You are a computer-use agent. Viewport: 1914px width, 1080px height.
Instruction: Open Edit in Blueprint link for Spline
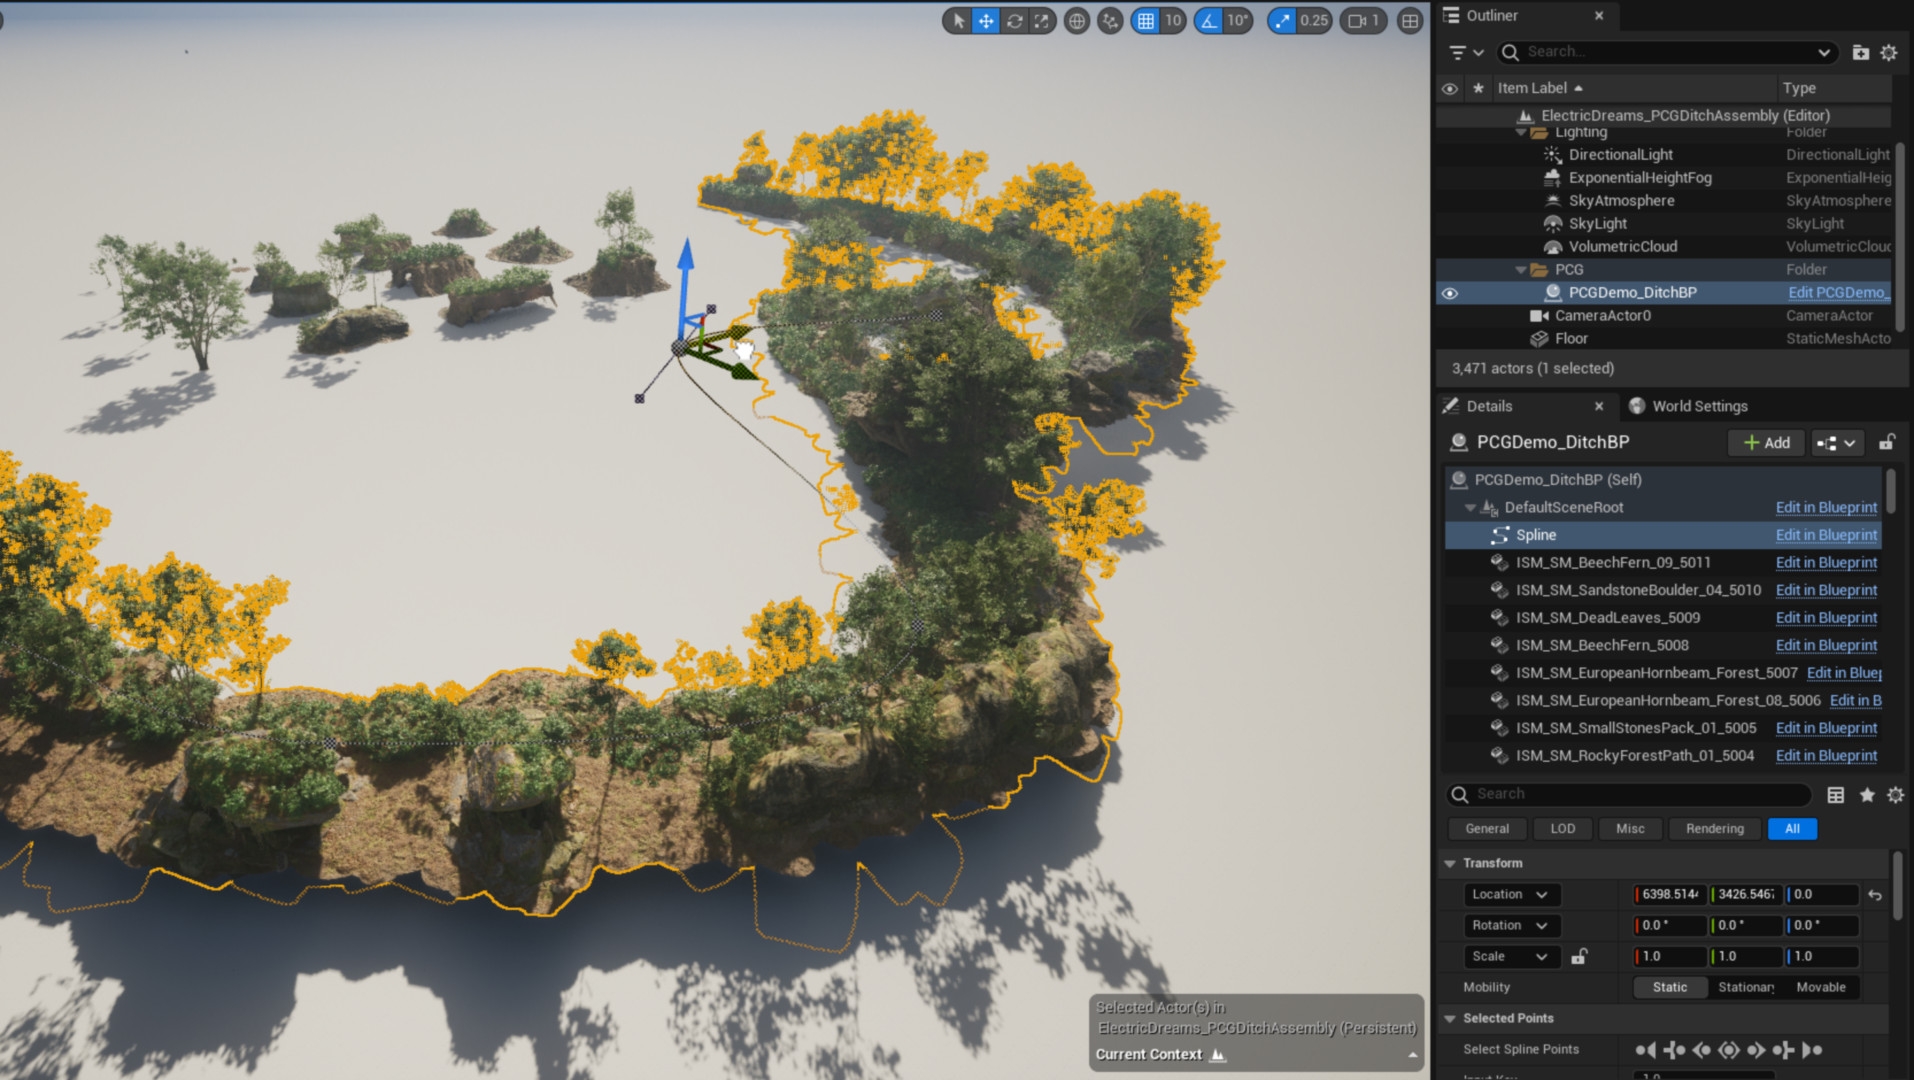tap(1826, 535)
